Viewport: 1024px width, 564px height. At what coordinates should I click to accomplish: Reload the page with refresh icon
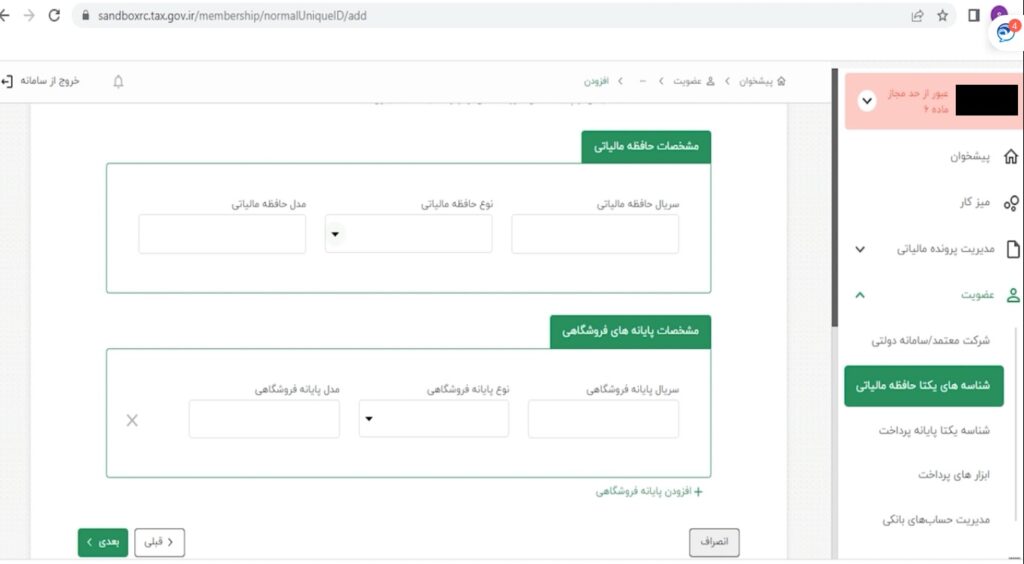pyautogui.click(x=55, y=16)
